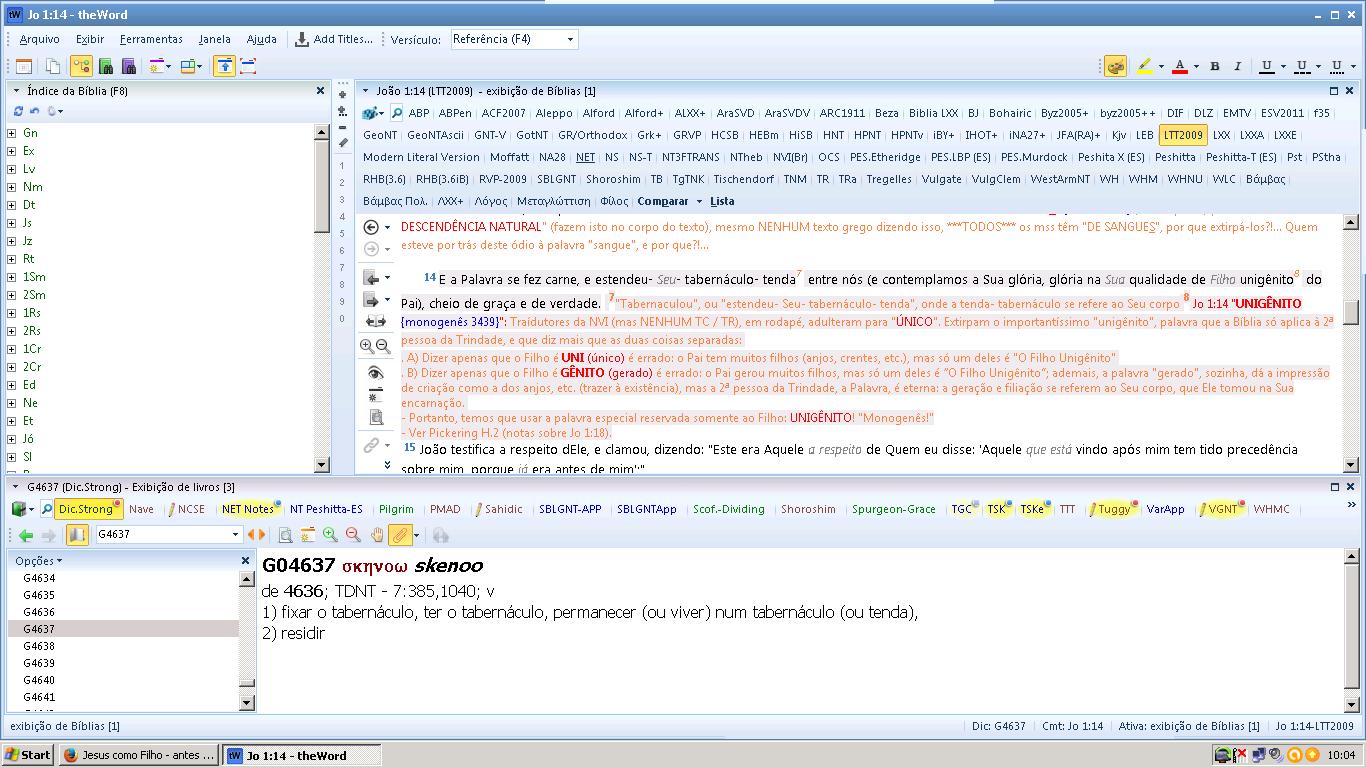Open the G4637 topic combo box dropdown
Viewport: 1366px width, 768px height.
(x=235, y=535)
